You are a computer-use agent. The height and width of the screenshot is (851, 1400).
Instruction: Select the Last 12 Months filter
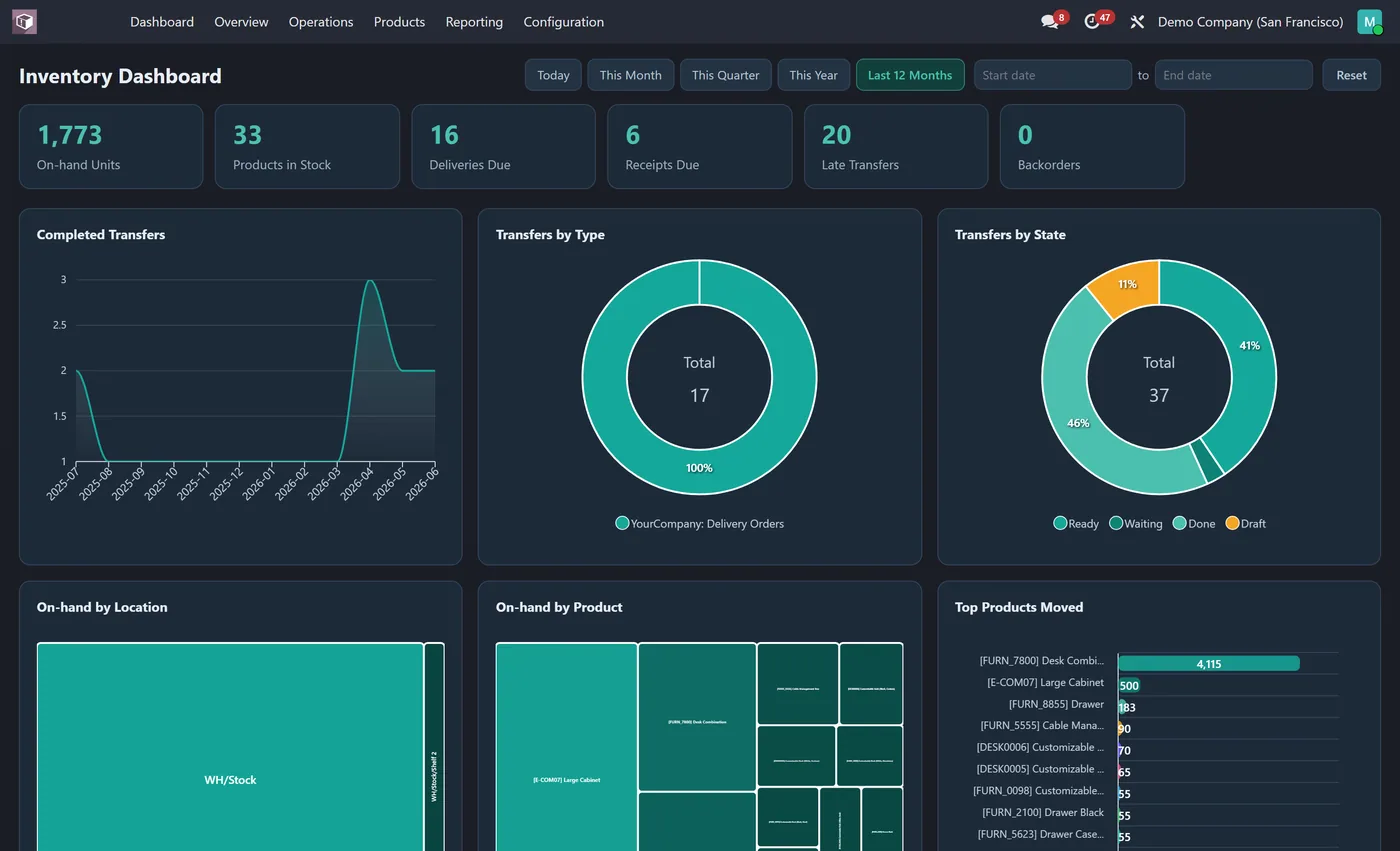tap(910, 75)
